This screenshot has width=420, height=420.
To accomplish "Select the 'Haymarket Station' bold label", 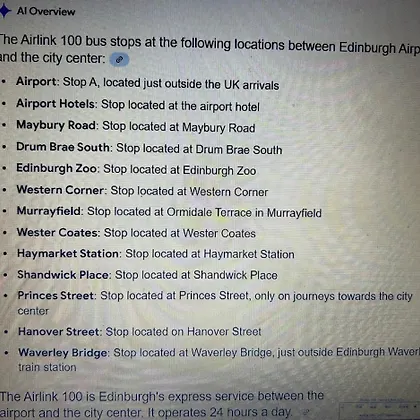I will (68, 254).
